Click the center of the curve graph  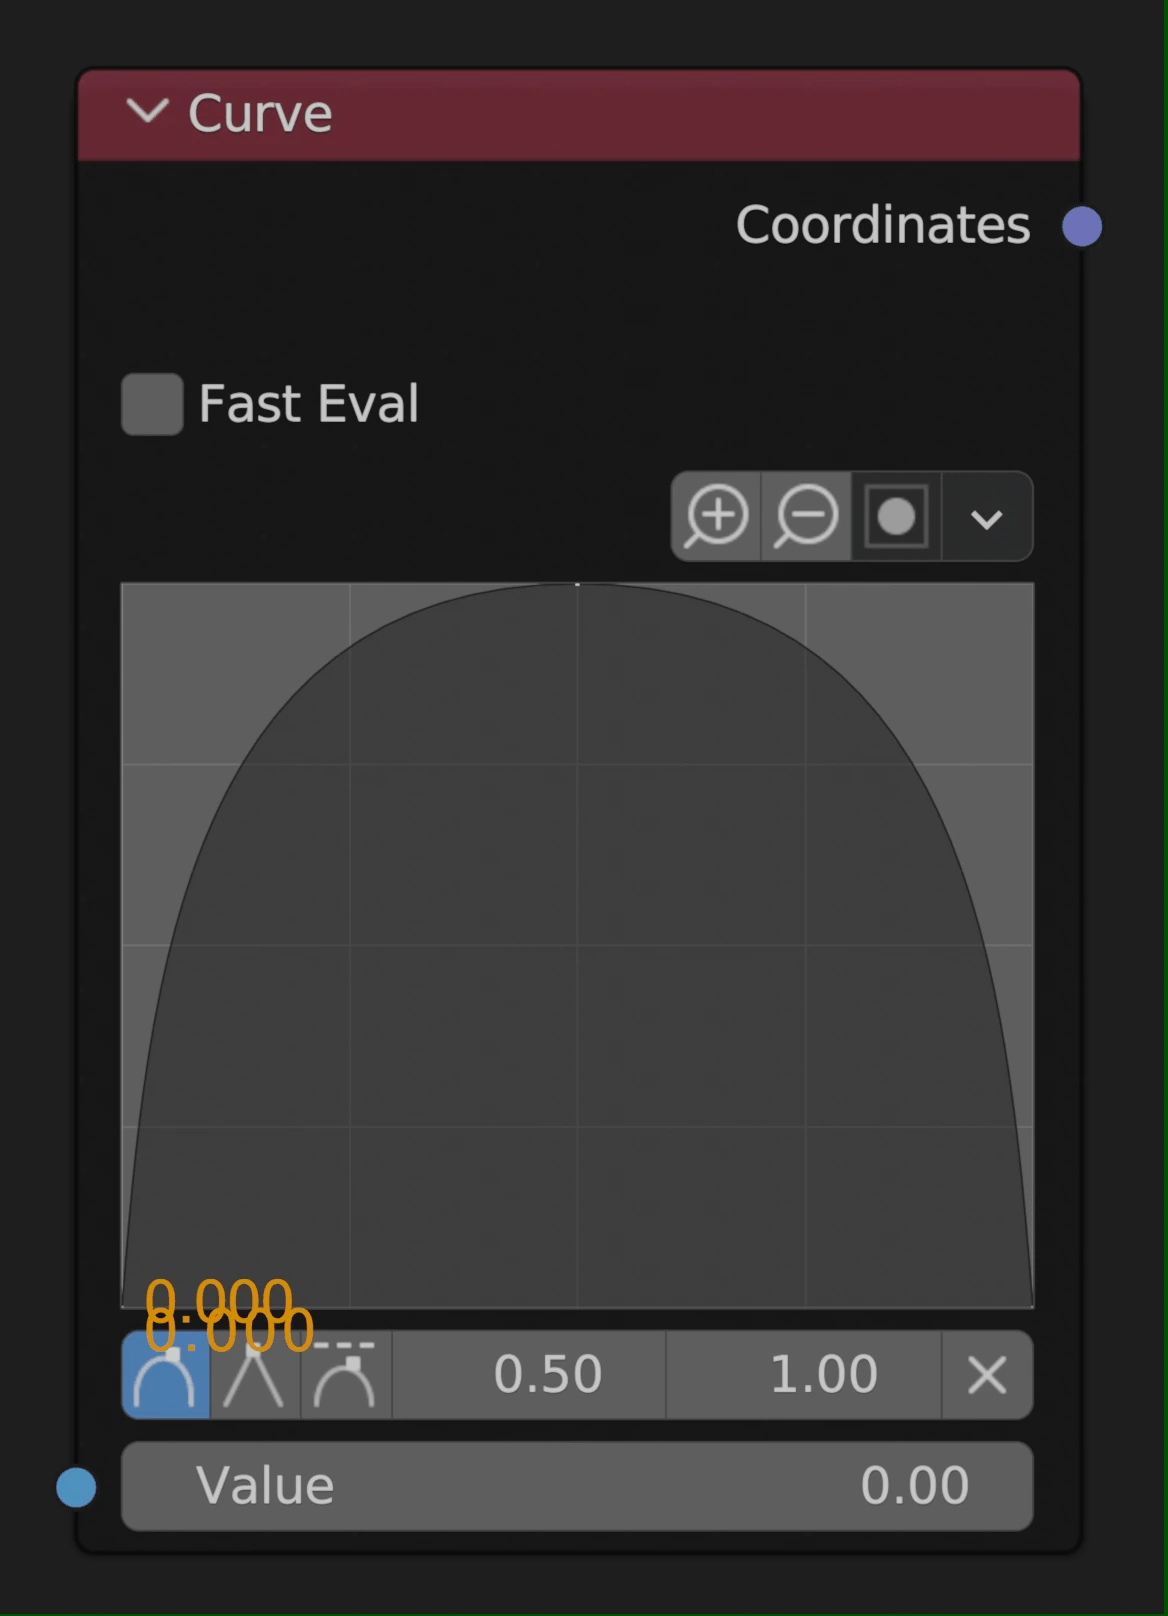(x=577, y=945)
